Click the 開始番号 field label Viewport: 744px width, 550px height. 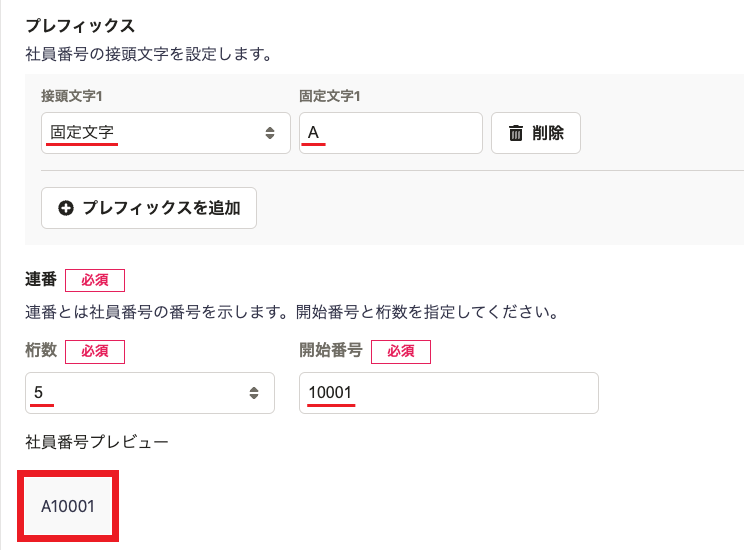[331, 350]
